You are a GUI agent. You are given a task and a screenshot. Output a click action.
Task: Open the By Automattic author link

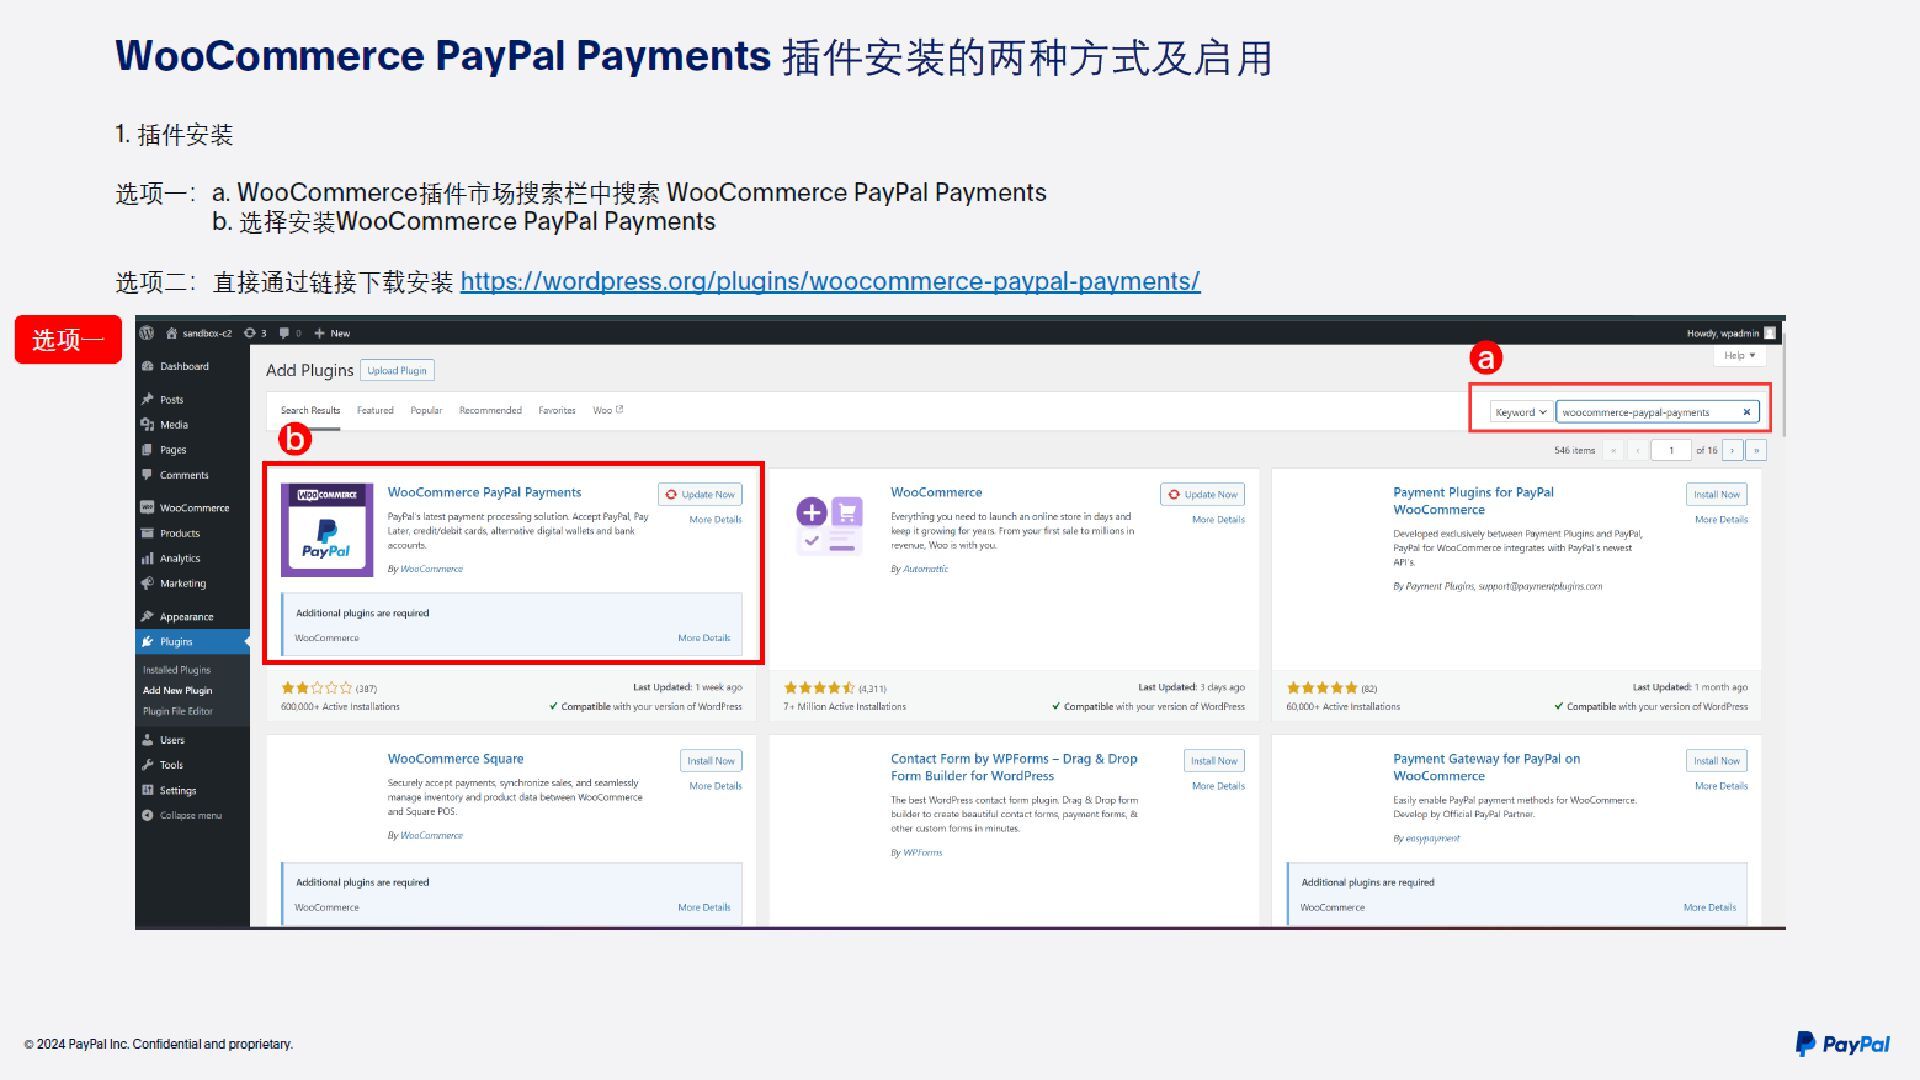point(925,569)
